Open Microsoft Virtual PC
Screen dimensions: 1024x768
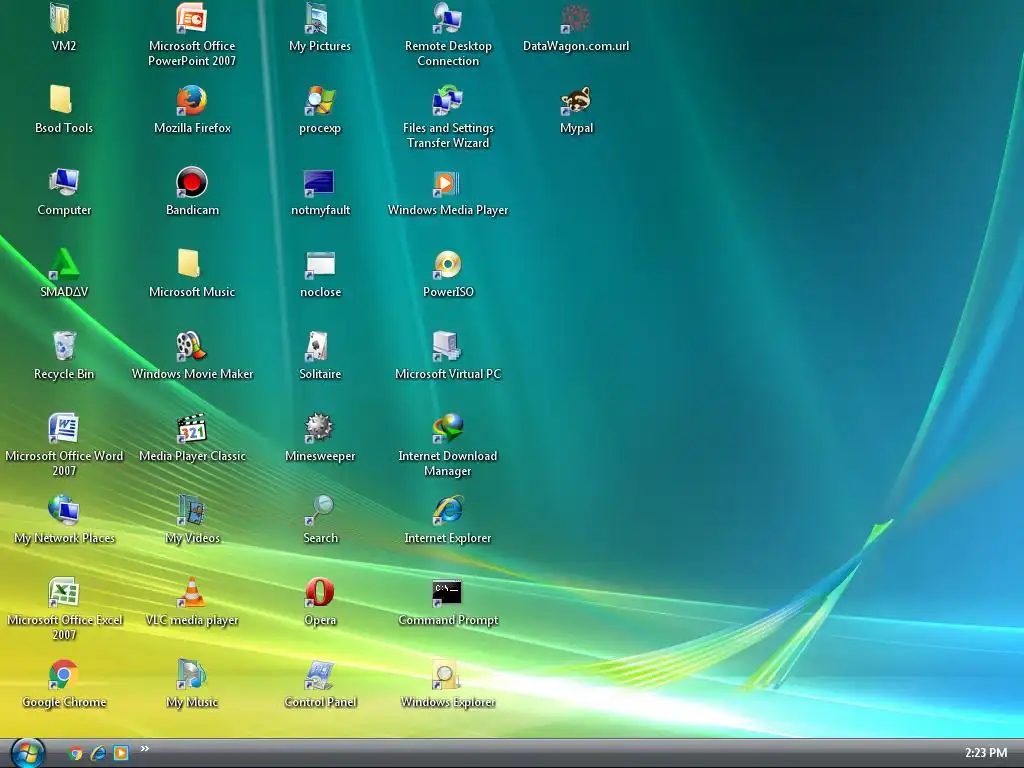pyautogui.click(x=447, y=346)
